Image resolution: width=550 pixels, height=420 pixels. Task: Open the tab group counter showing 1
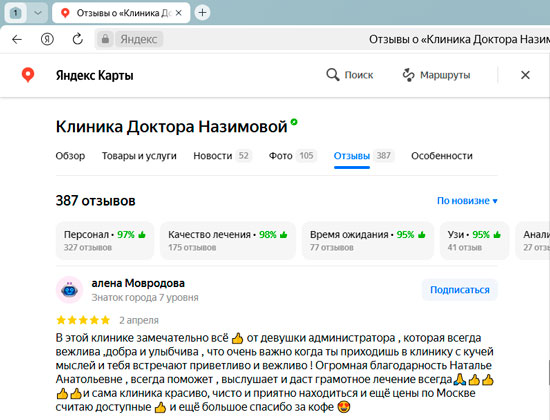(15, 13)
